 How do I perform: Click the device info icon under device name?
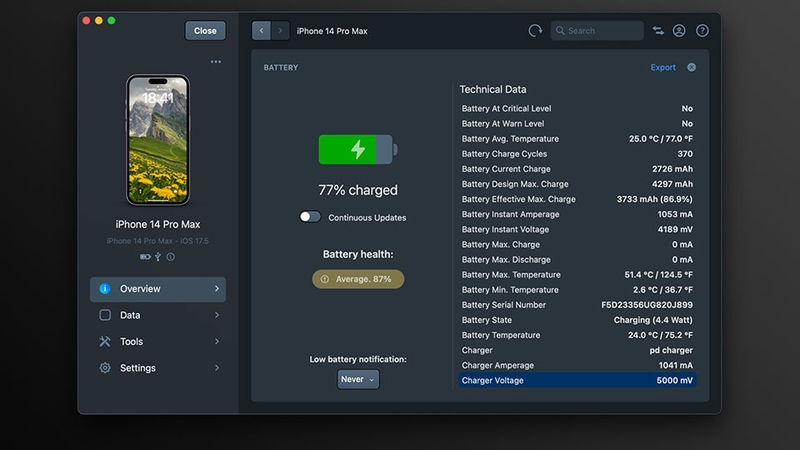click(x=170, y=257)
